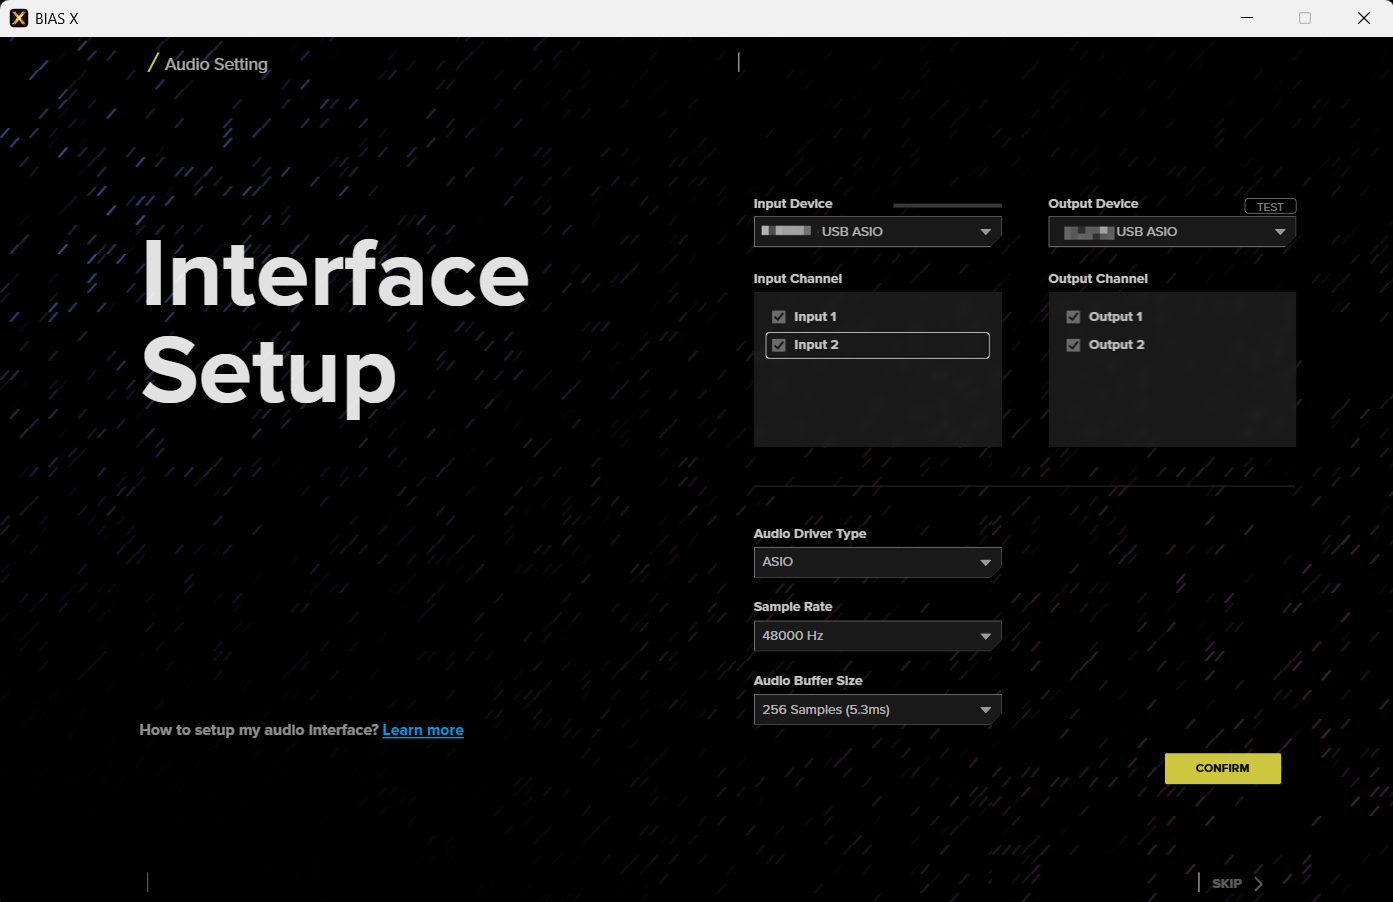The image size is (1393, 902).
Task: Expand the Sample Rate 48000 Hz dropdown
Action: click(876, 636)
